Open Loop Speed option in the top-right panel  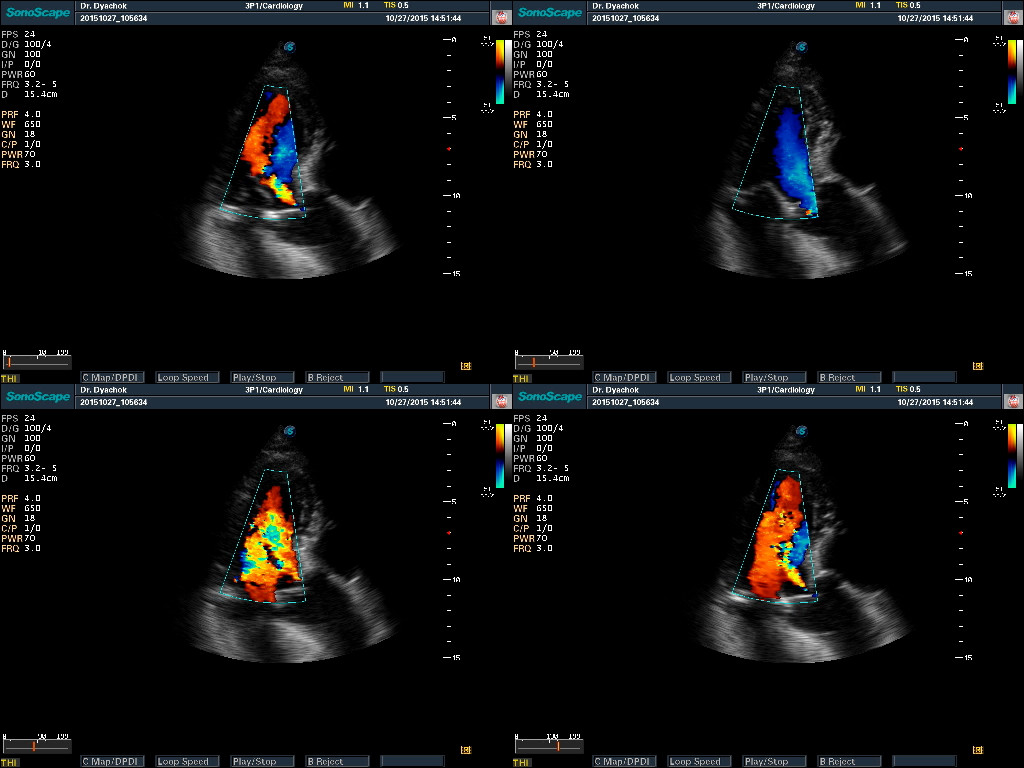tap(699, 378)
